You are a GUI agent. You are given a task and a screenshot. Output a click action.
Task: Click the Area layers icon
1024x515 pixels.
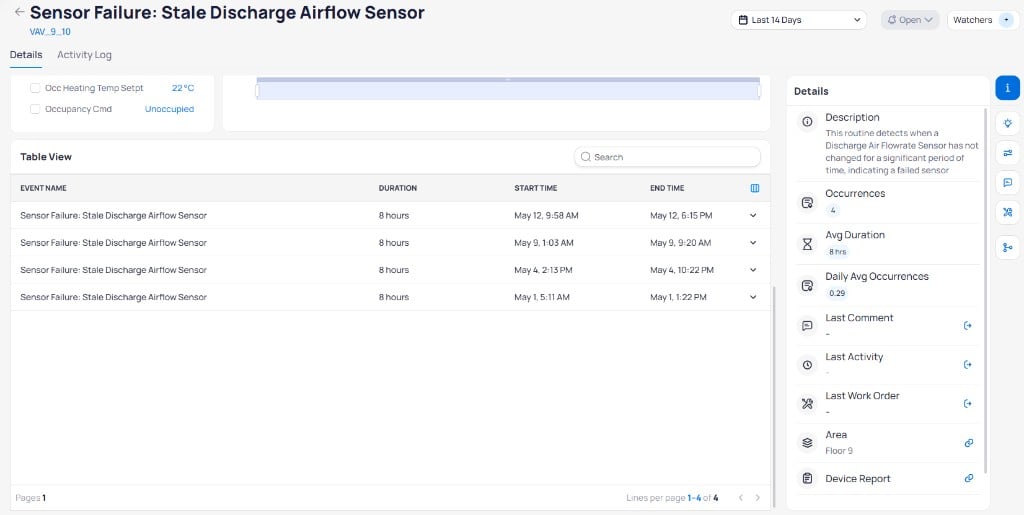pos(807,443)
